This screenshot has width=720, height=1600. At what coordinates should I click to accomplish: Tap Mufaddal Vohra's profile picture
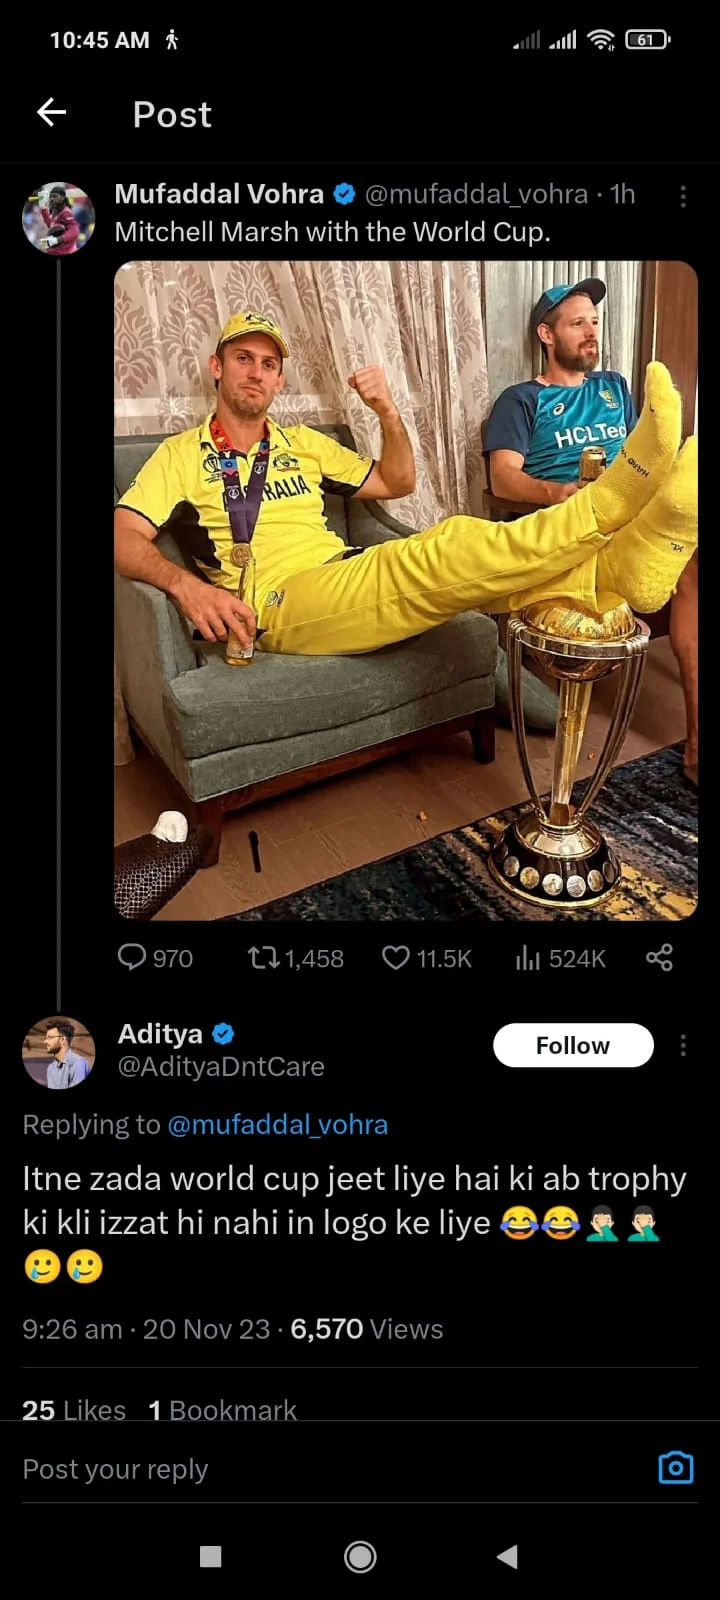[x=58, y=218]
